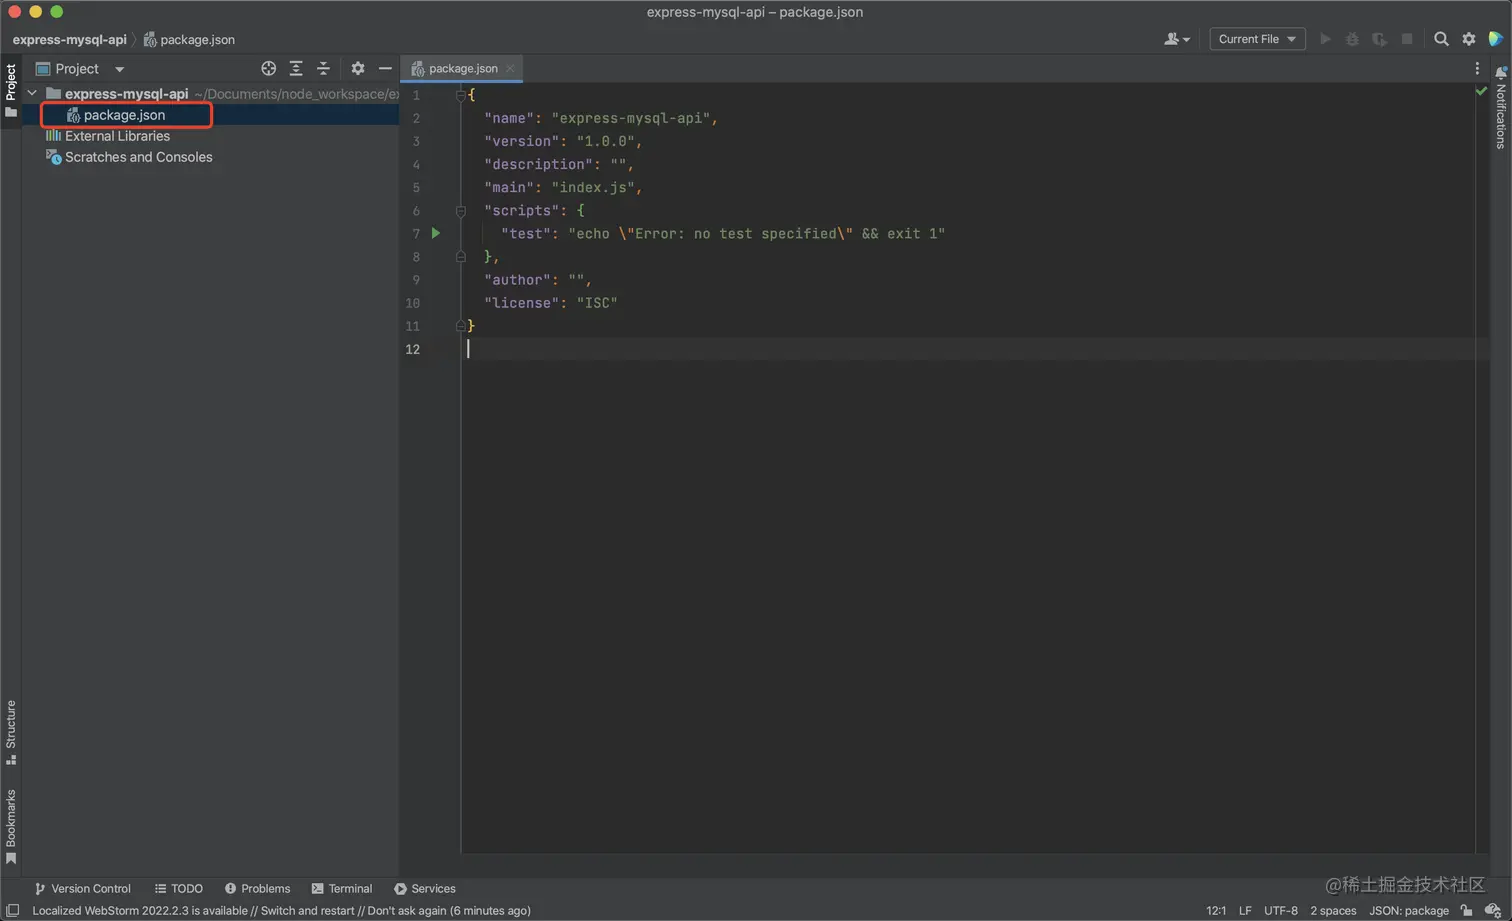Open the TODO tool window

pos(179,888)
